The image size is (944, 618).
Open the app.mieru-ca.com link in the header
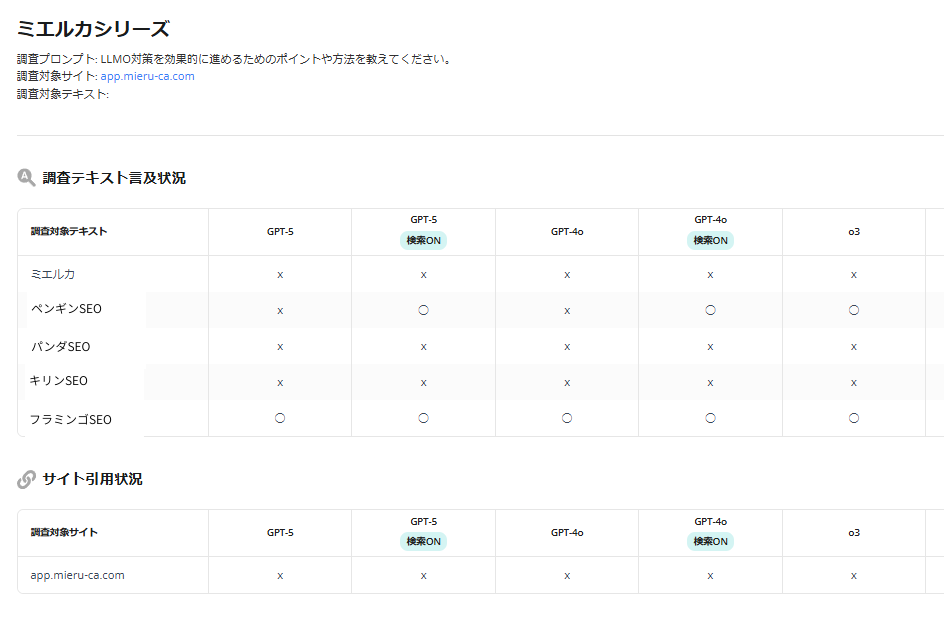tap(147, 76)
